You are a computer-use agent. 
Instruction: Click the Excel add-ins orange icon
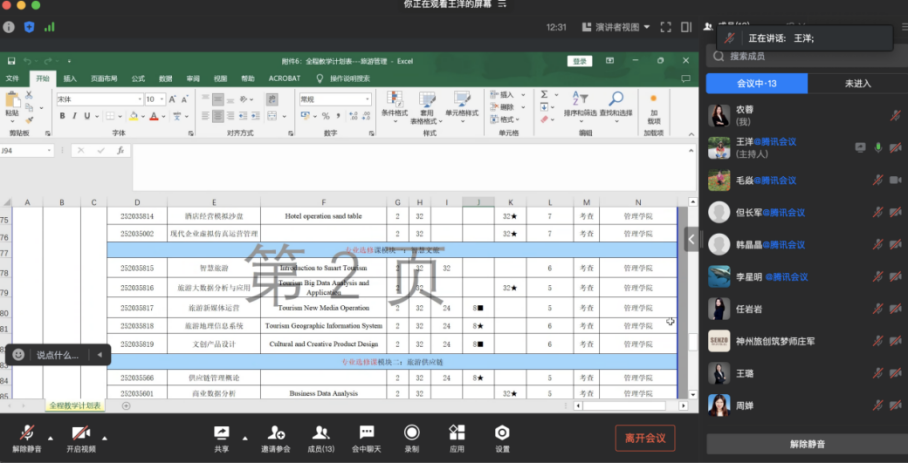(x=654, y=98)
